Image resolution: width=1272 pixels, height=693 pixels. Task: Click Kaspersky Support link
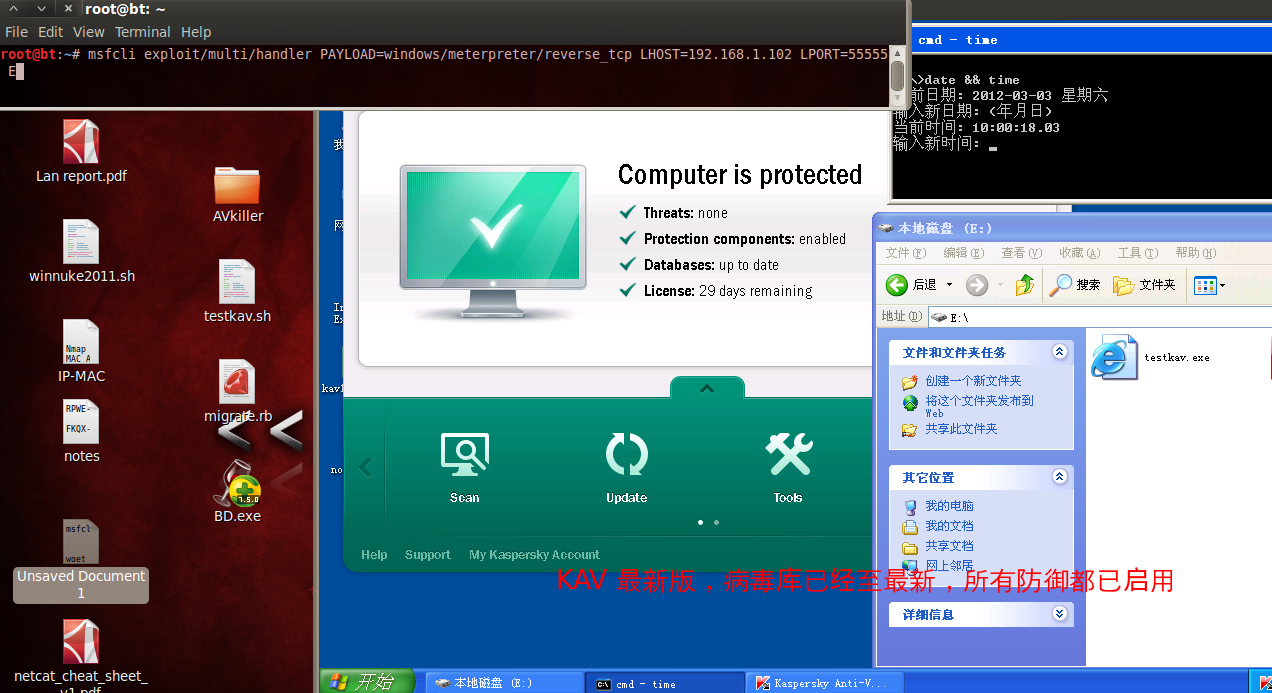point(427,555)
